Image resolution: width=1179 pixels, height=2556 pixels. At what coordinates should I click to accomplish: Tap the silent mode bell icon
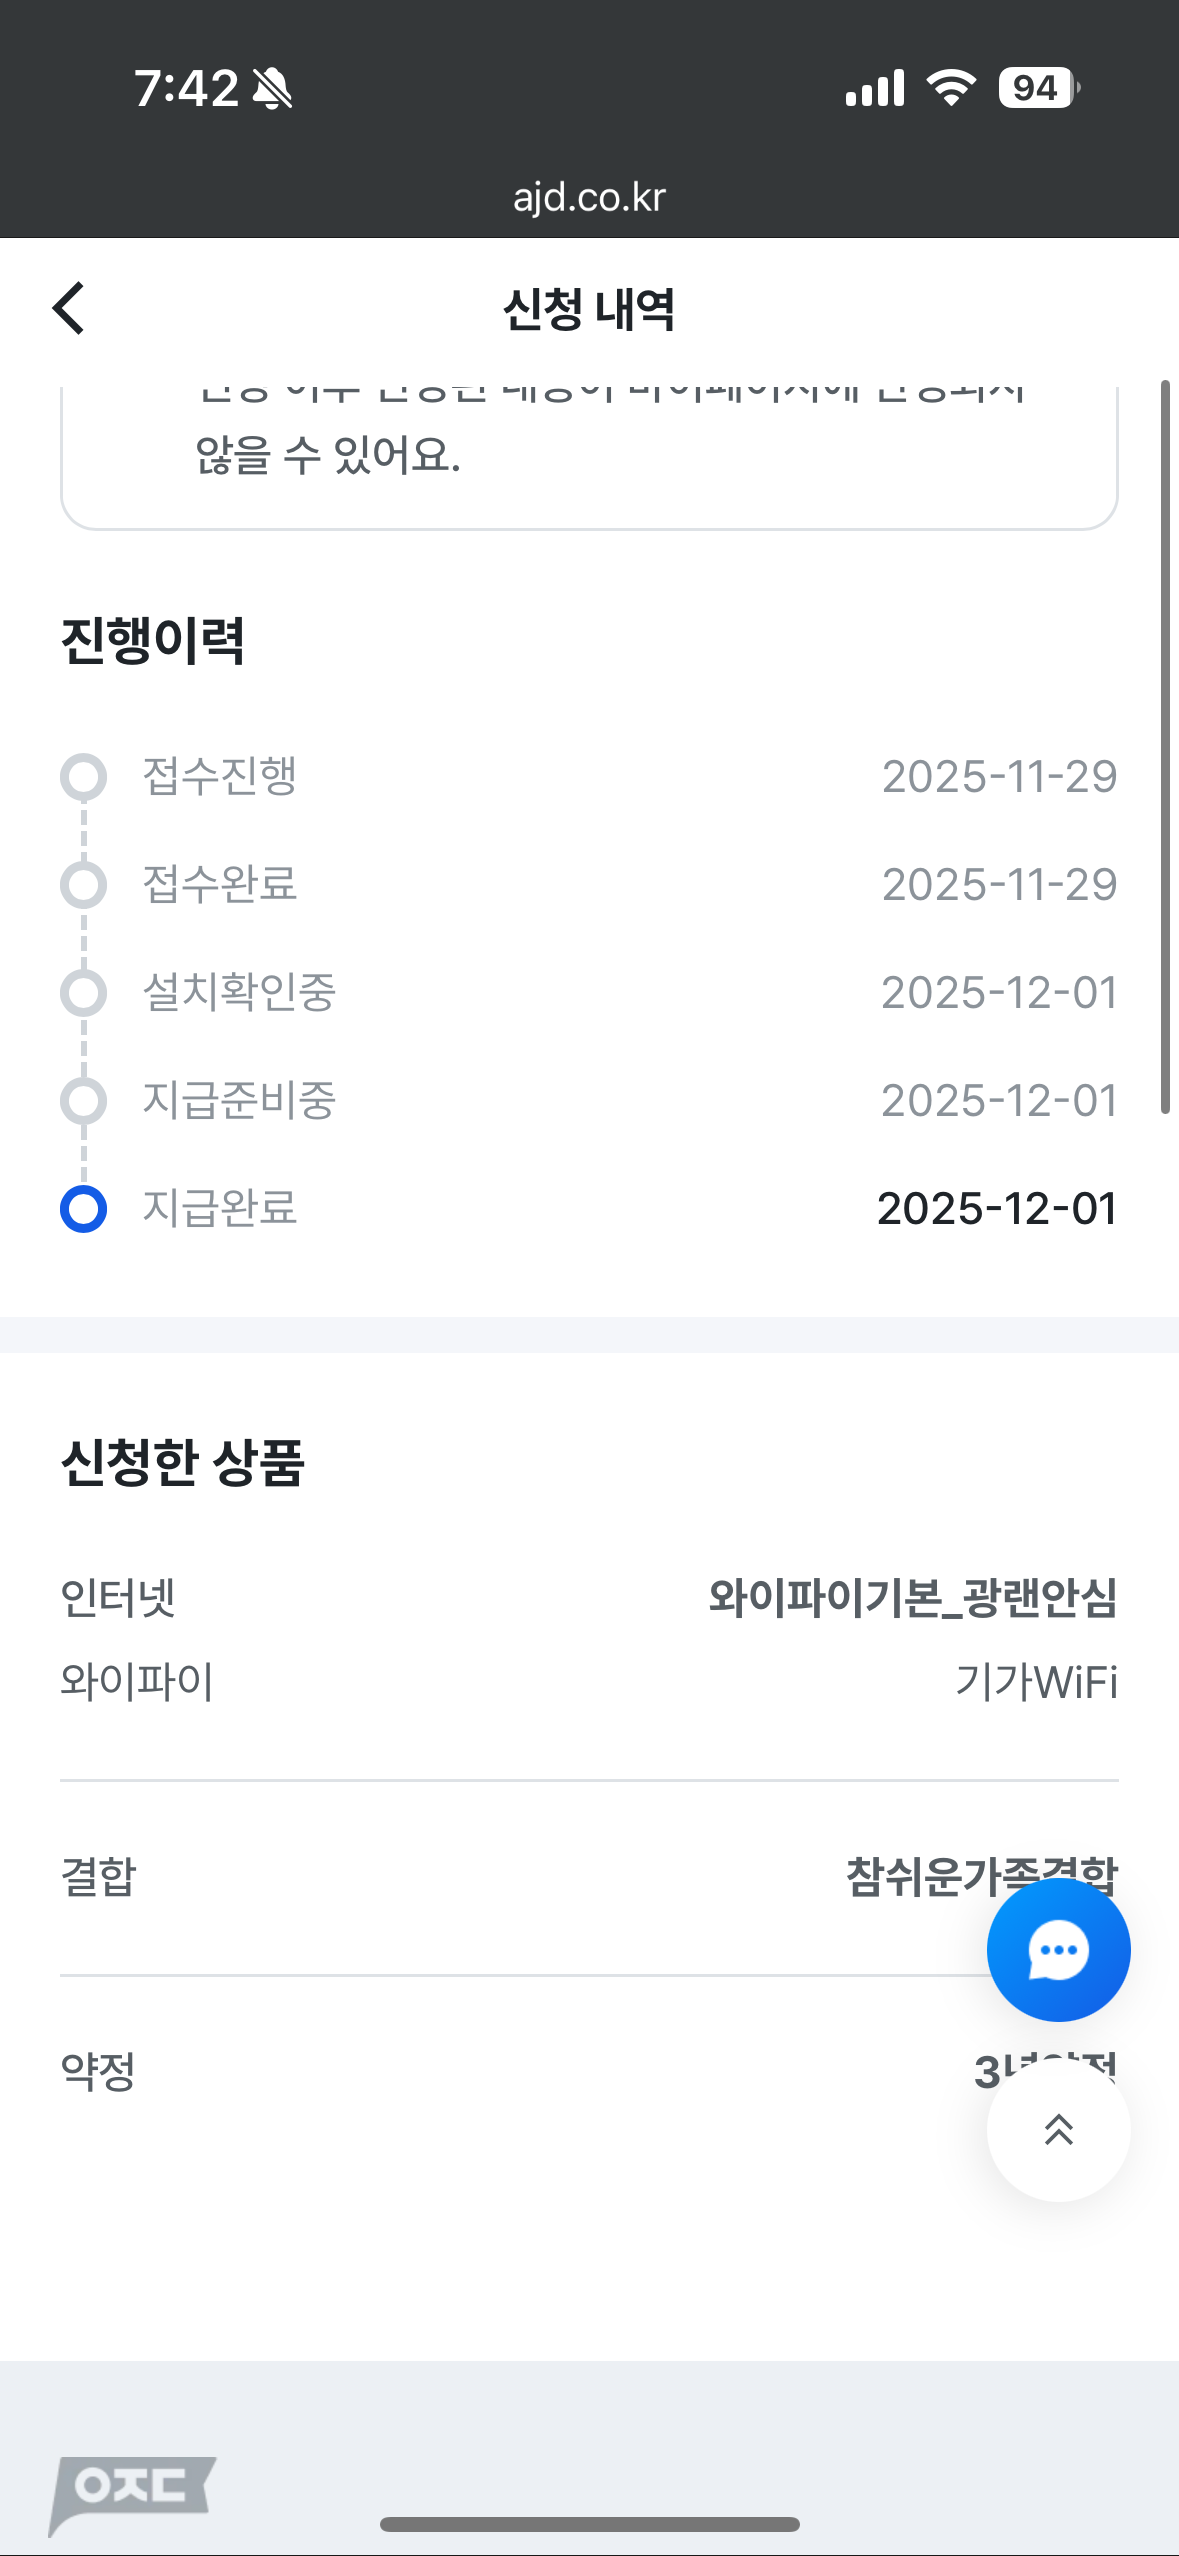272,89
